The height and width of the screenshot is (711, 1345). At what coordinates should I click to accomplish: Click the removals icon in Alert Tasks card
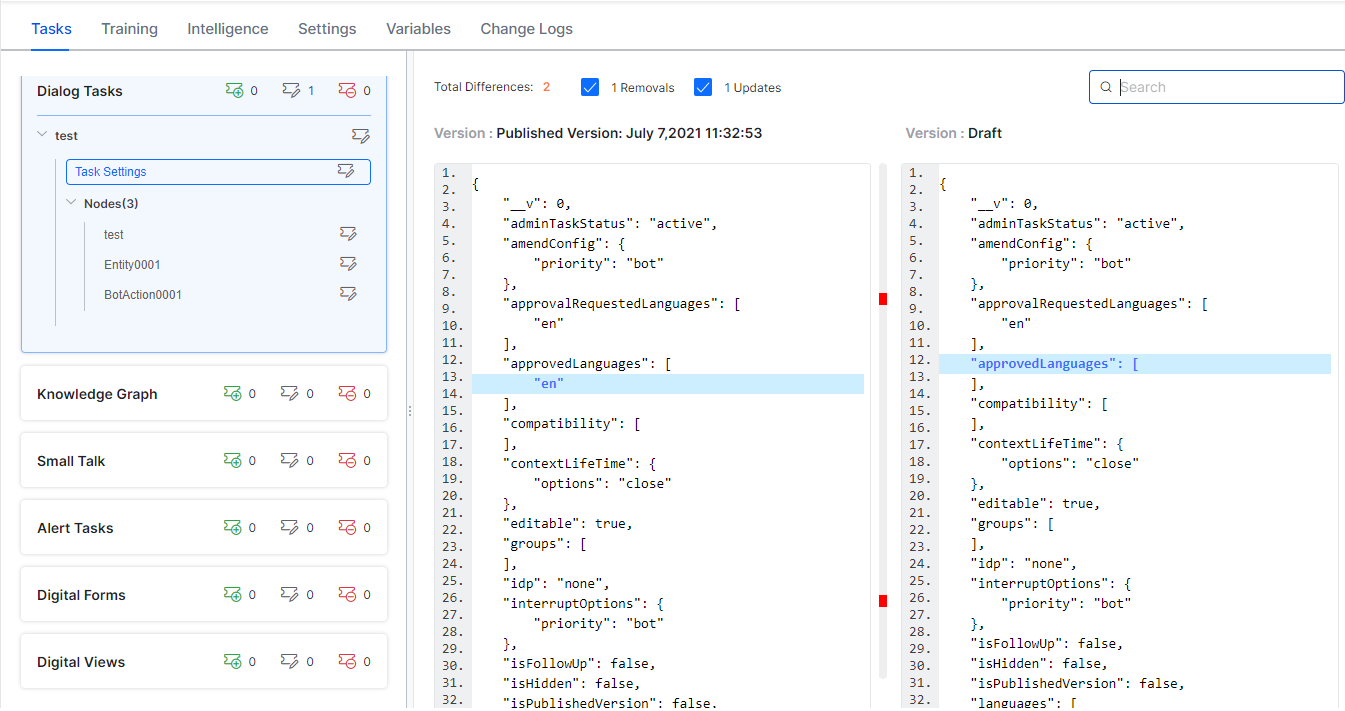click(x=347, y=528)
